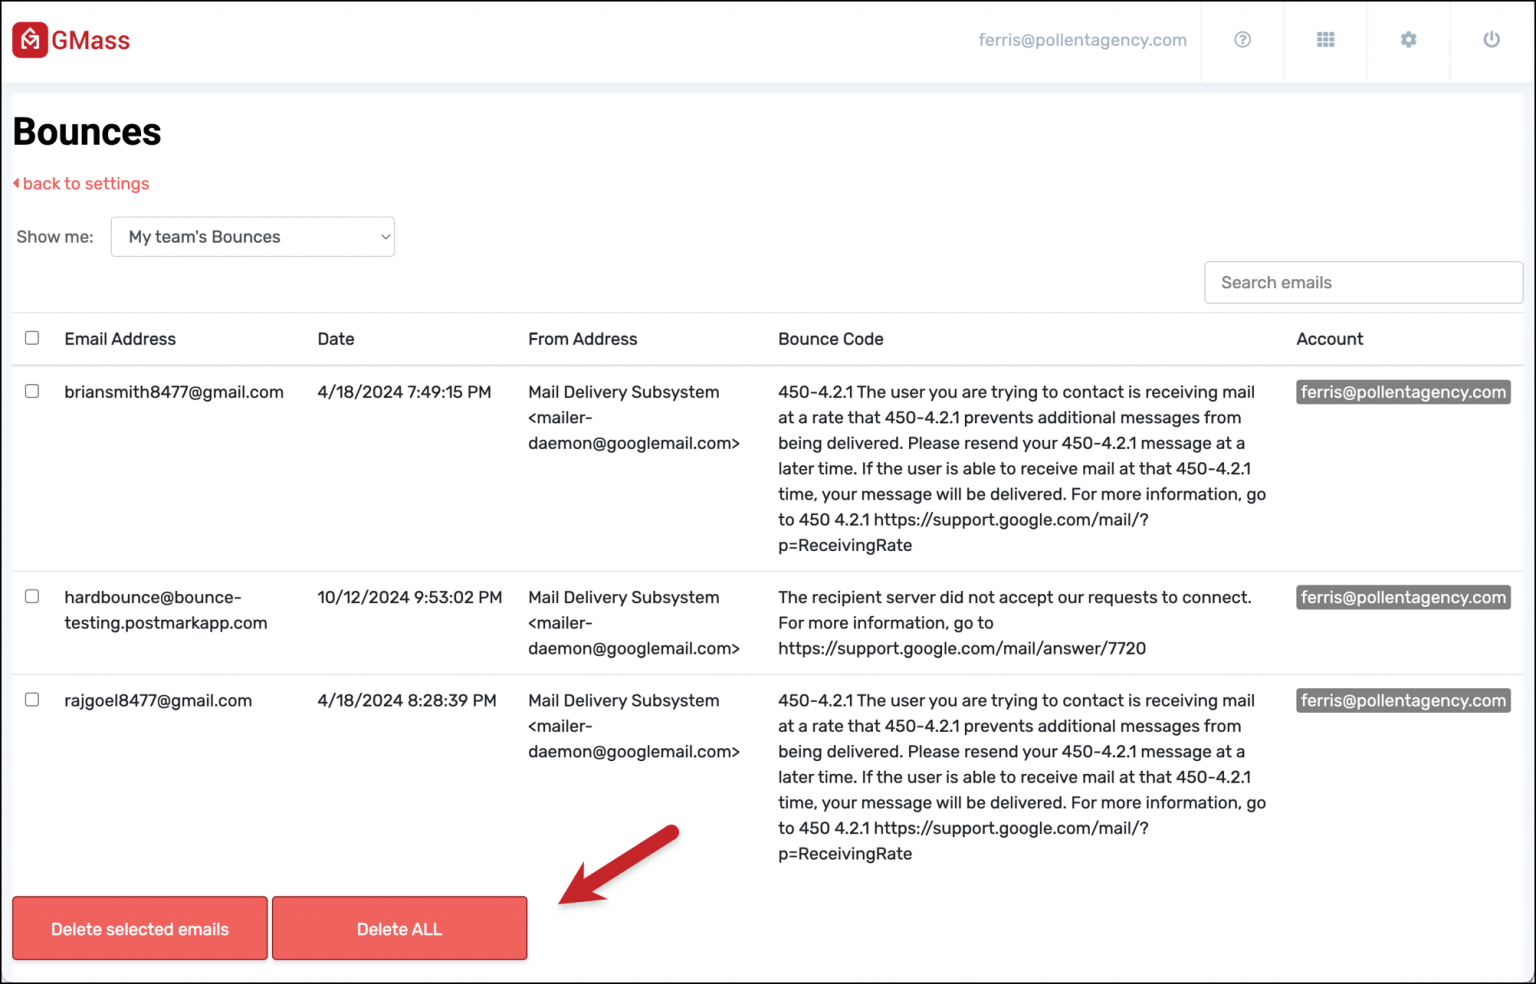The height and width of the screenshot is (984, 1536).
Task: Toggle the select-all checkbox in header
Action: (32, 338)
